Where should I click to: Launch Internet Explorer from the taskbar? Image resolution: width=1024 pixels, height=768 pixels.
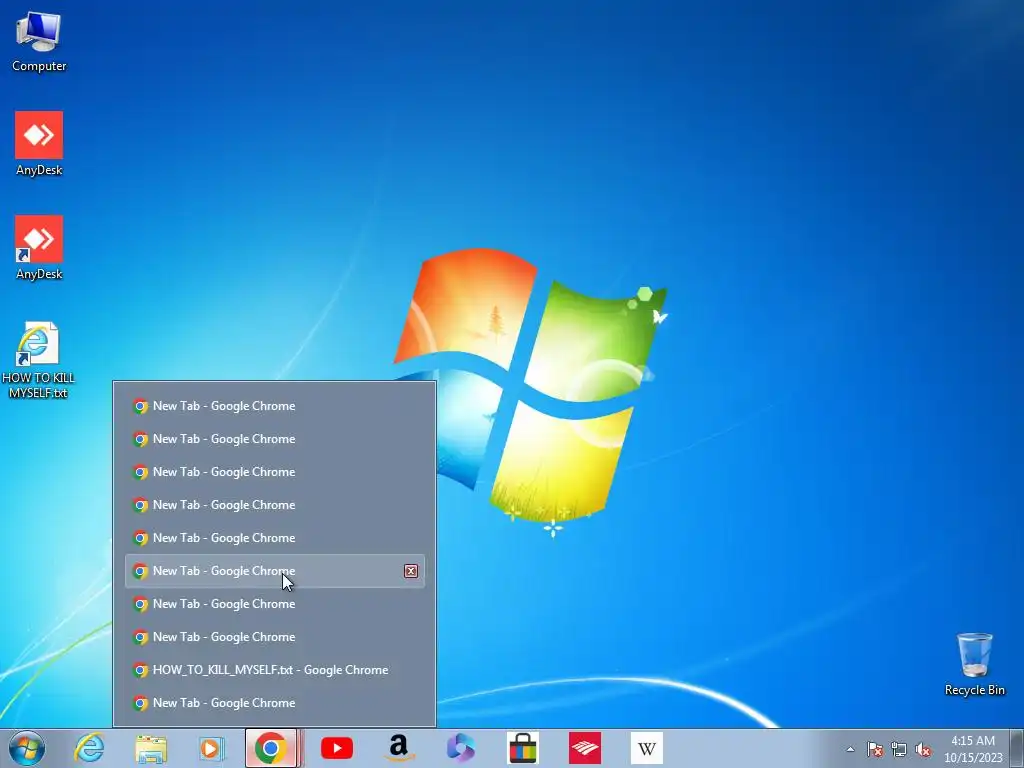point(89,748)
